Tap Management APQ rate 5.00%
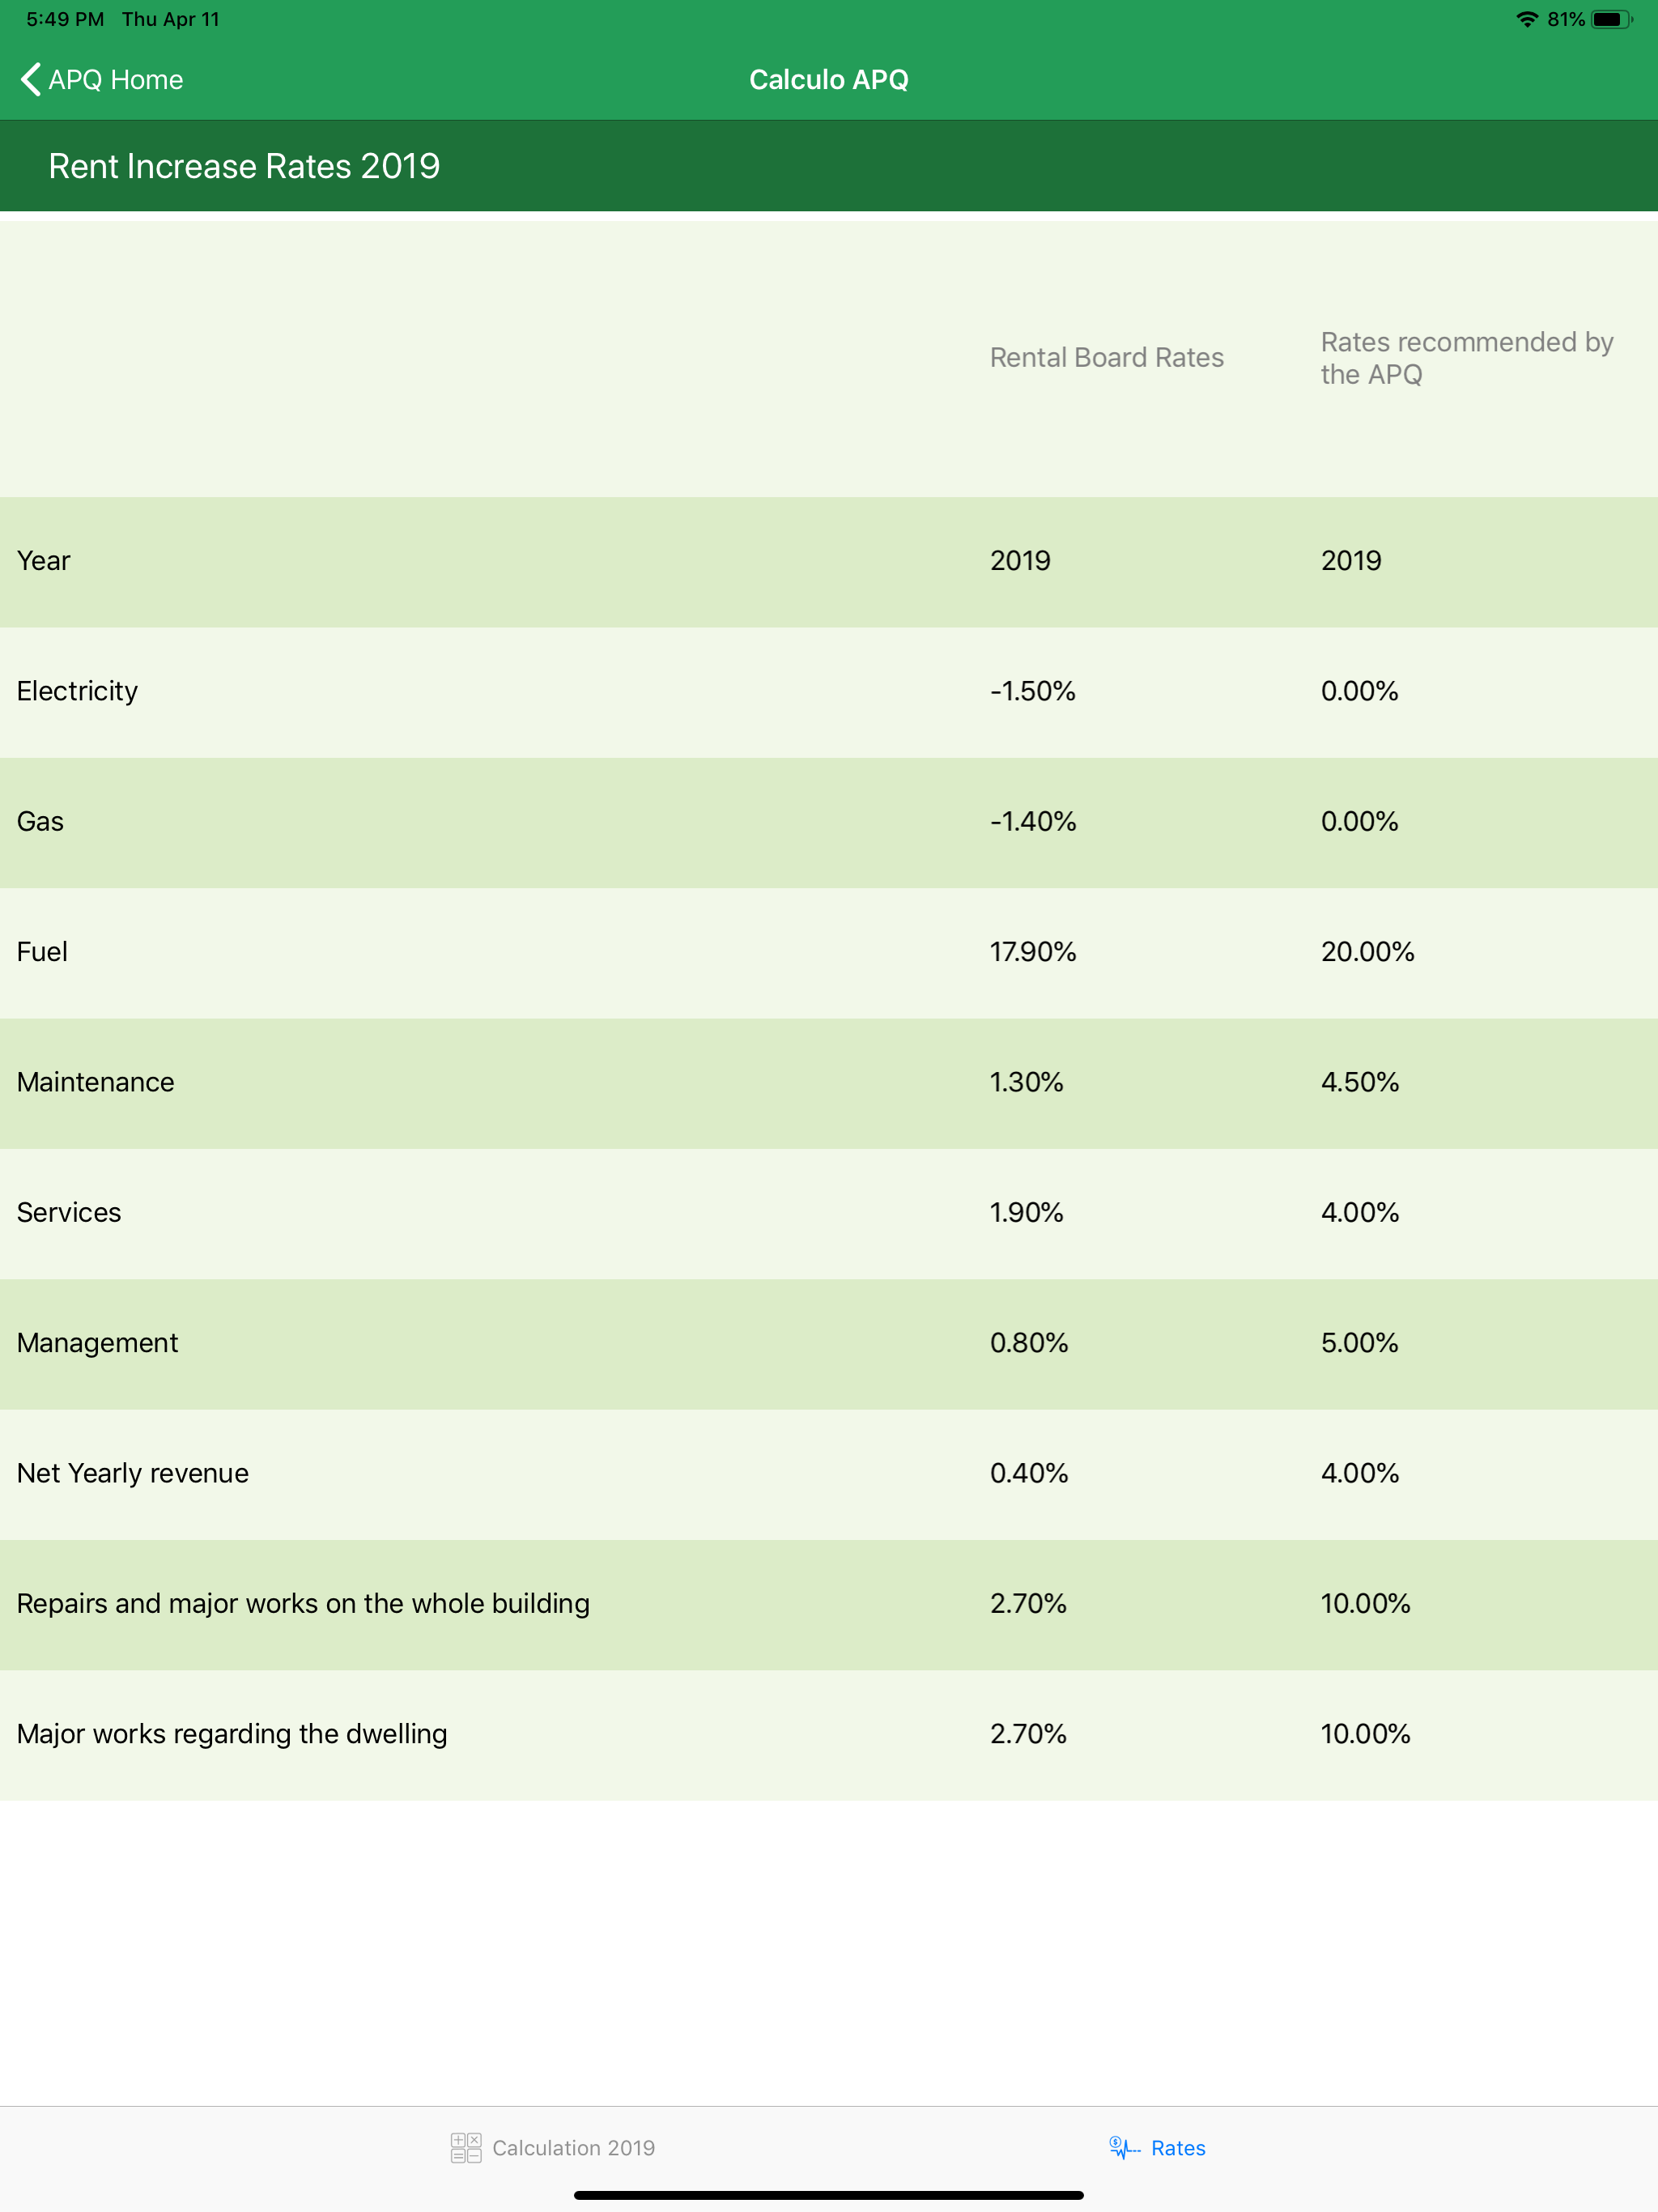Image resolution: width=1658 pixels, height=2212 pixels. pyautogui.click(x=1359, y=1342)
